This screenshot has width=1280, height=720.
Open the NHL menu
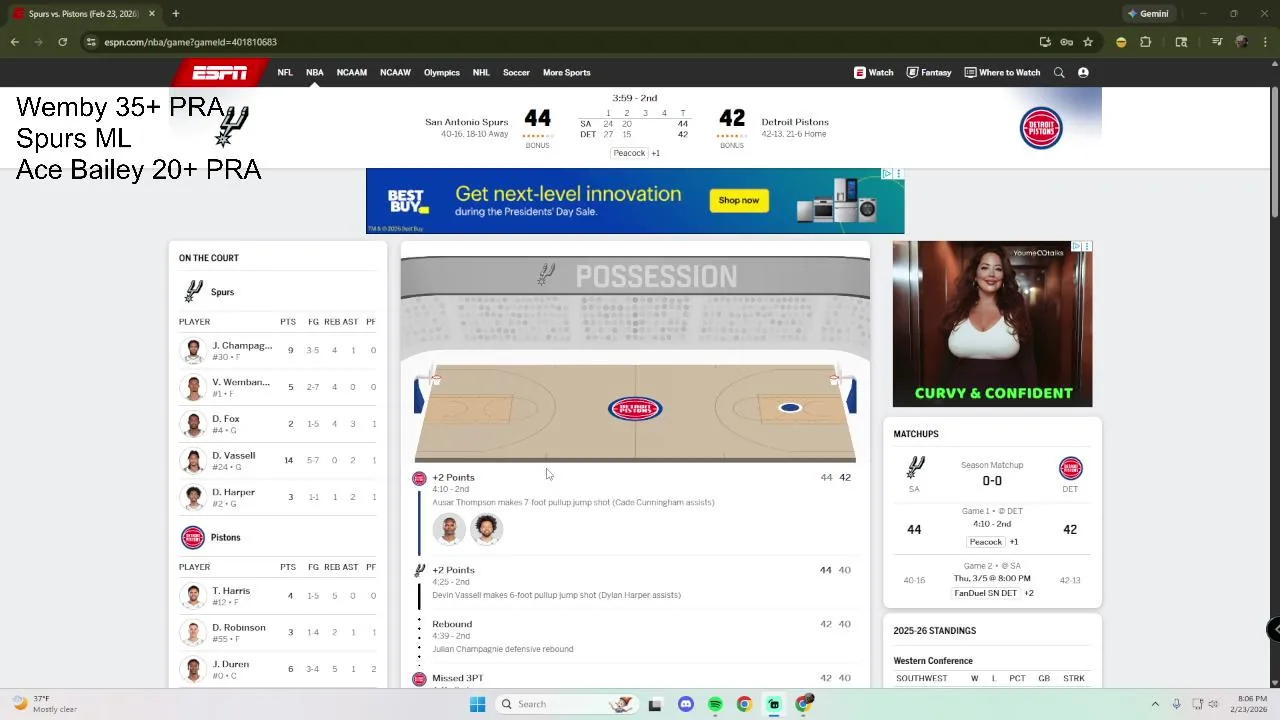pos(481,72)
